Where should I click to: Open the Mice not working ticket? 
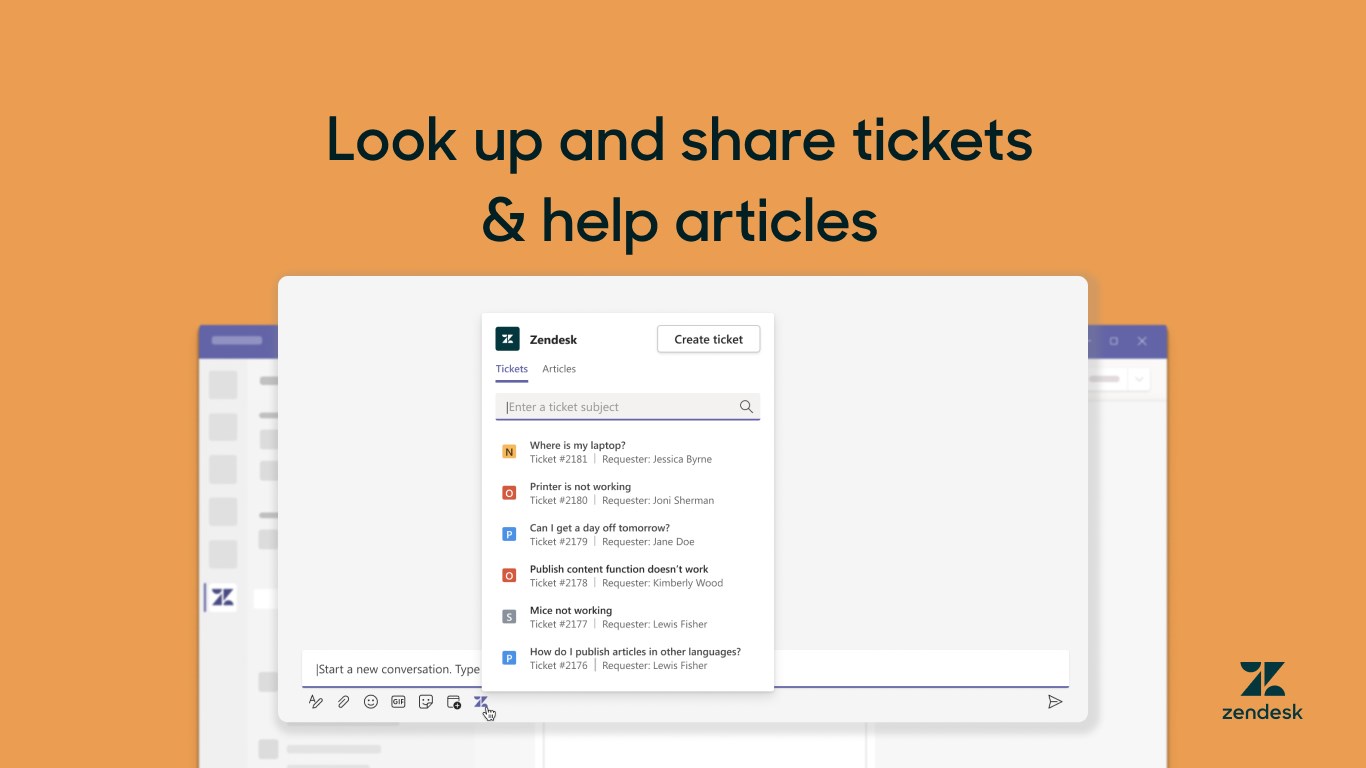pos(627,617)
